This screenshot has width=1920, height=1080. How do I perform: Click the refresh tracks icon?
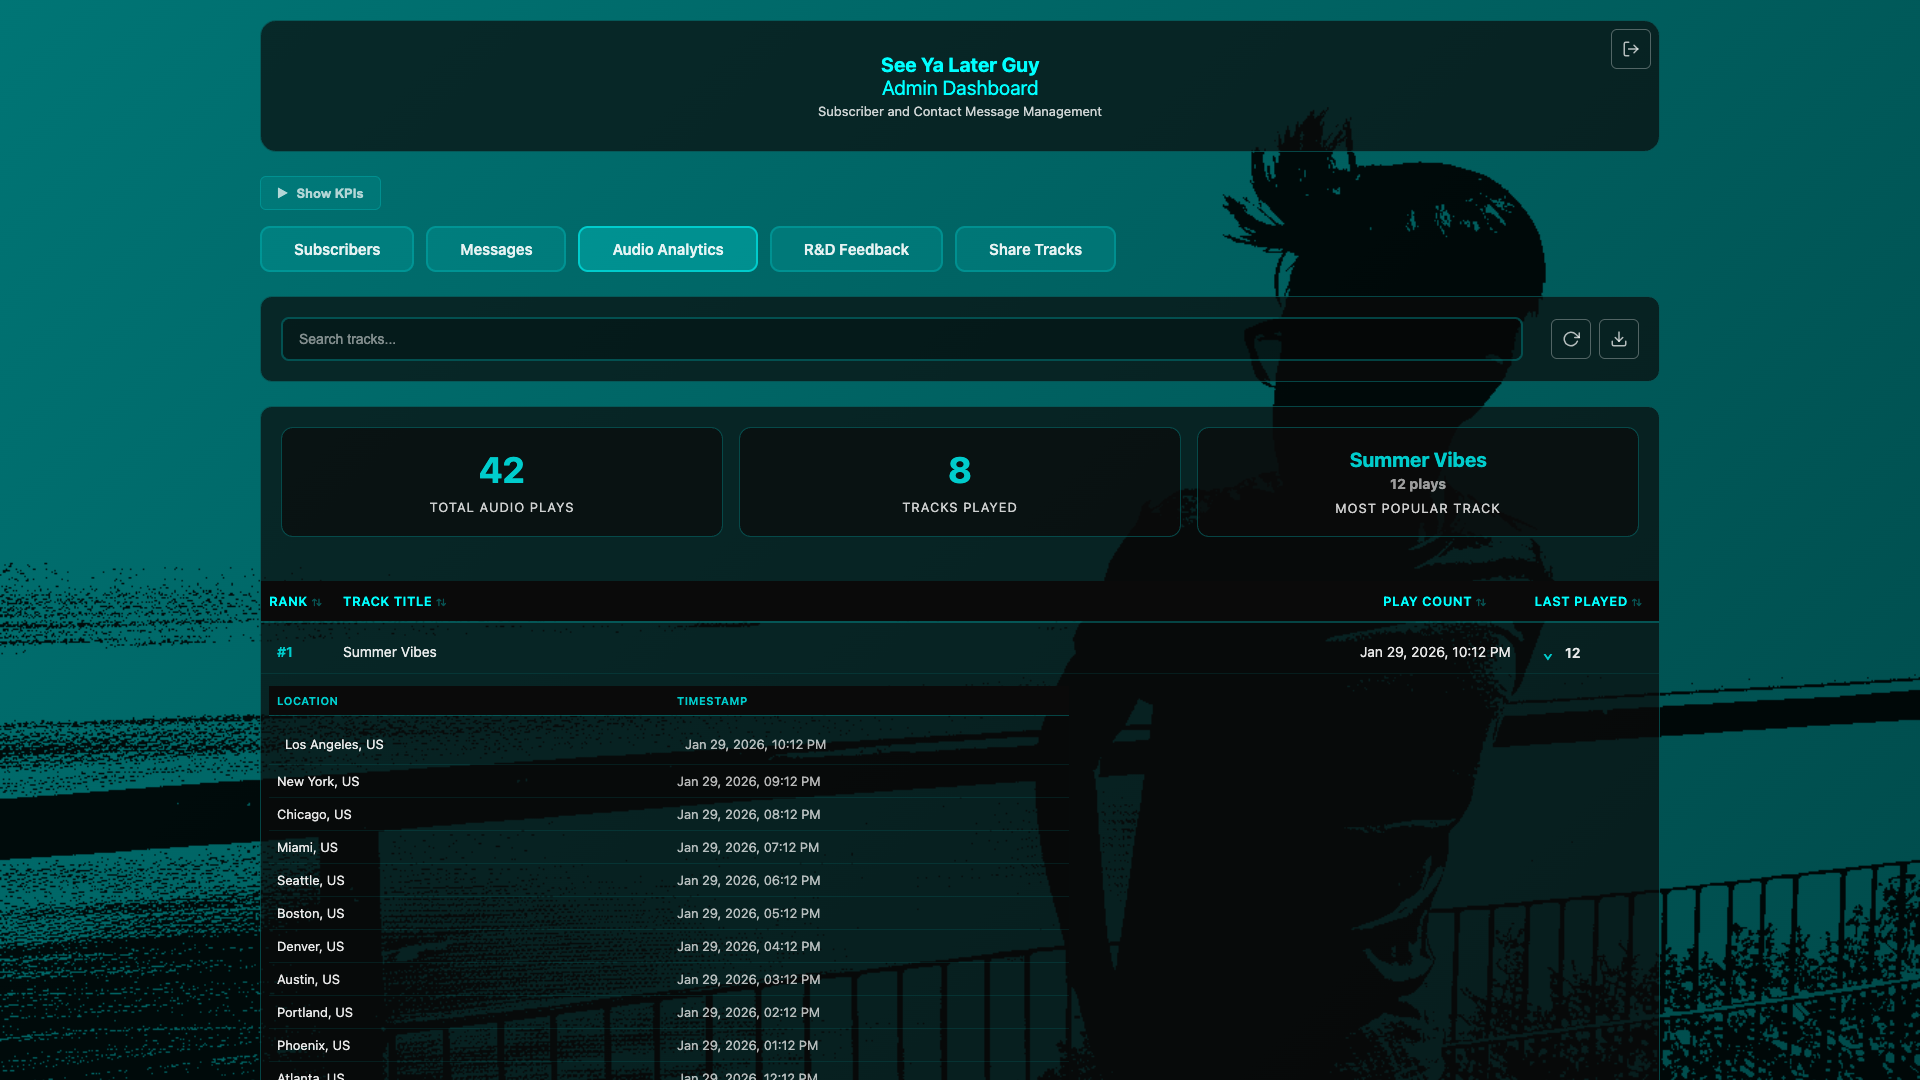(1570, 339)
